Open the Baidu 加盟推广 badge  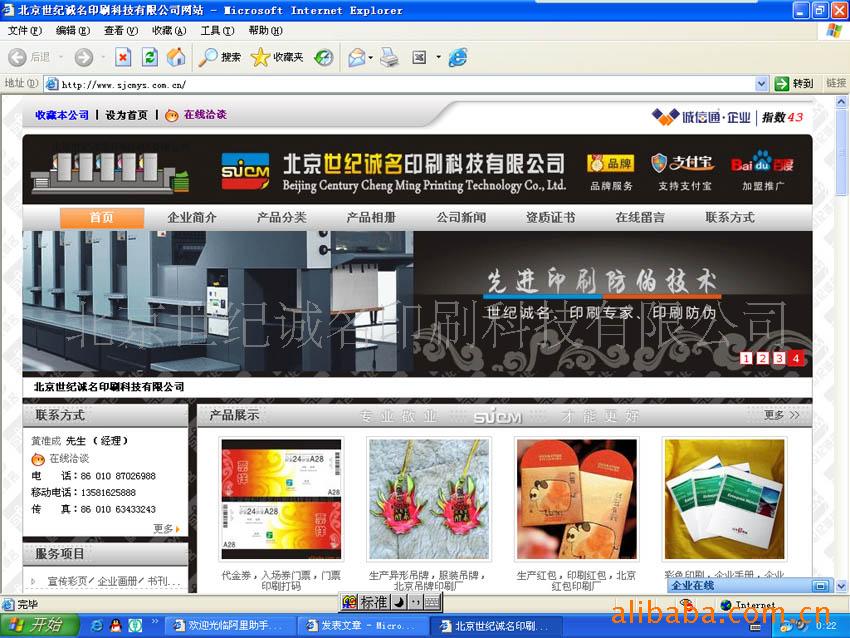point(762,171)
